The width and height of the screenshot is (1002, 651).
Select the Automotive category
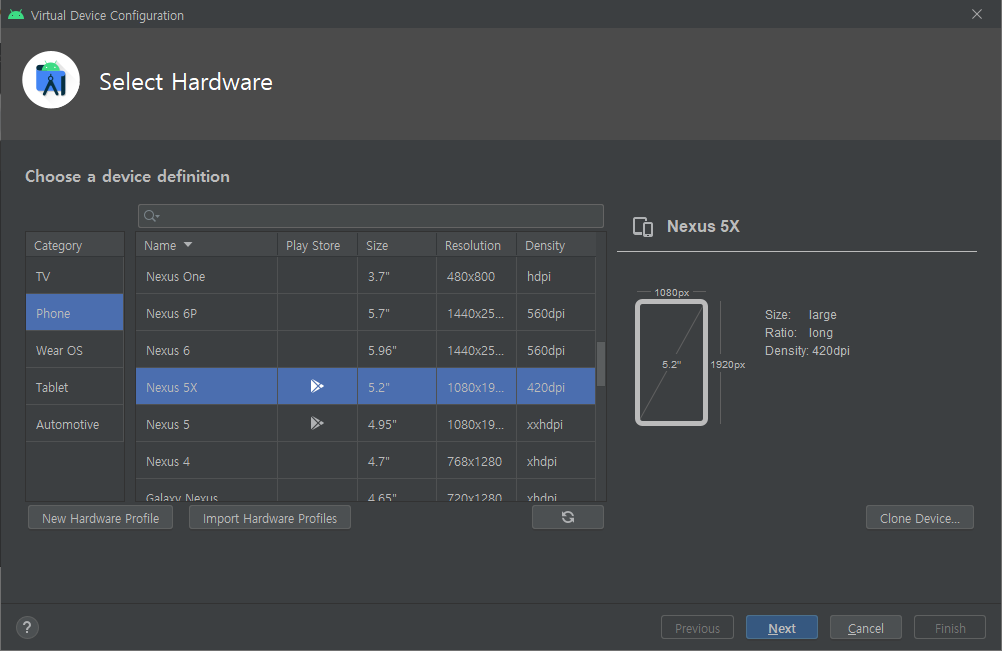pyautogui.click(x=75, y=424)
